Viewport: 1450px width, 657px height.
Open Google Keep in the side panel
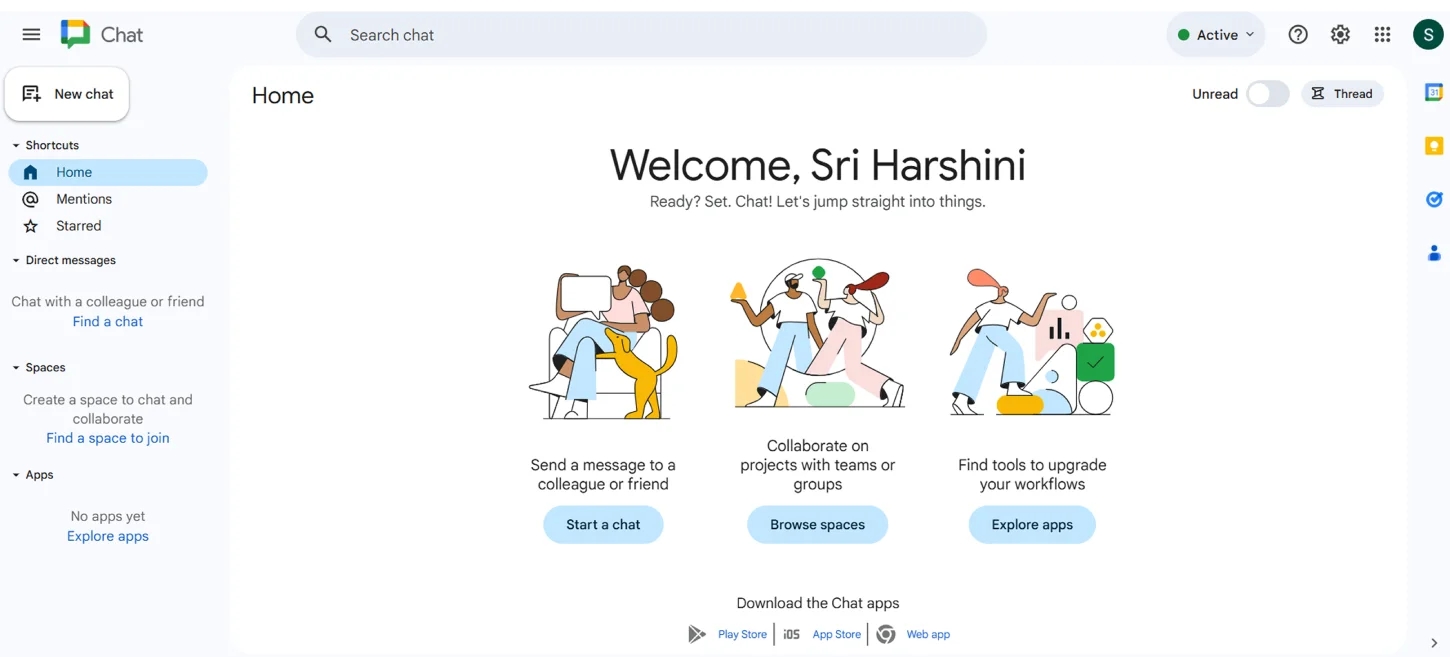(1433, 145)
